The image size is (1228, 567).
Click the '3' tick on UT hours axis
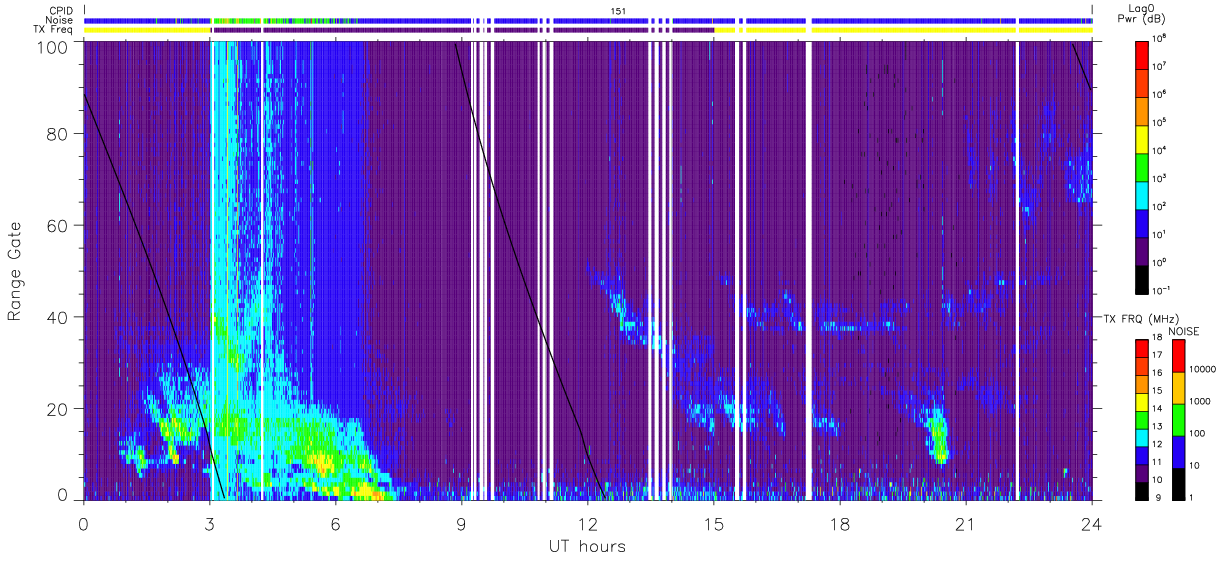click(x=210, y=524)
